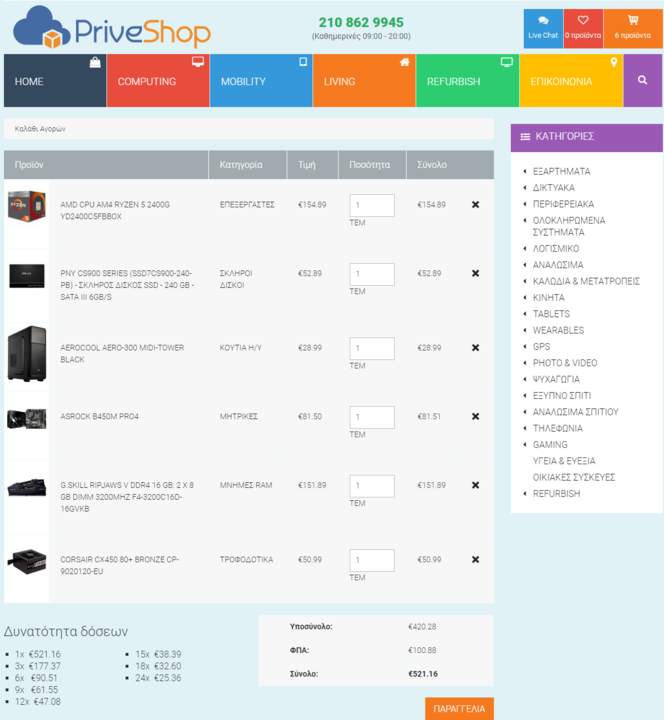Click ΜΝΗΜΕΣ RAM category link
This screenshot has width=664, height=720.
click(246, 485)
